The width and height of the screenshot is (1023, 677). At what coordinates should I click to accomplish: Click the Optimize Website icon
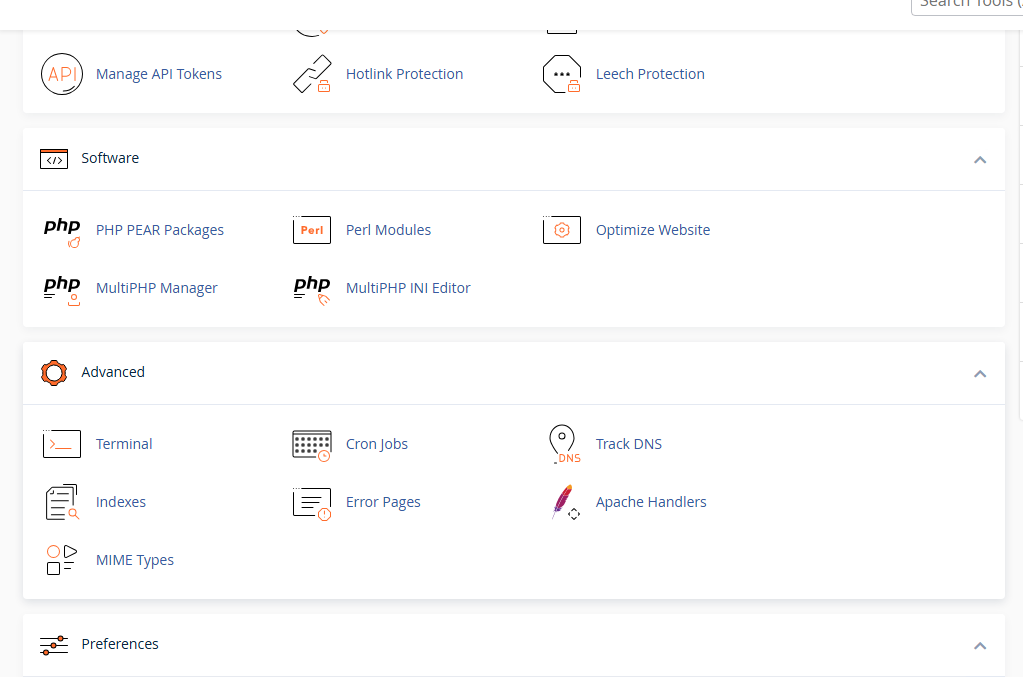(x=562, y=230)
